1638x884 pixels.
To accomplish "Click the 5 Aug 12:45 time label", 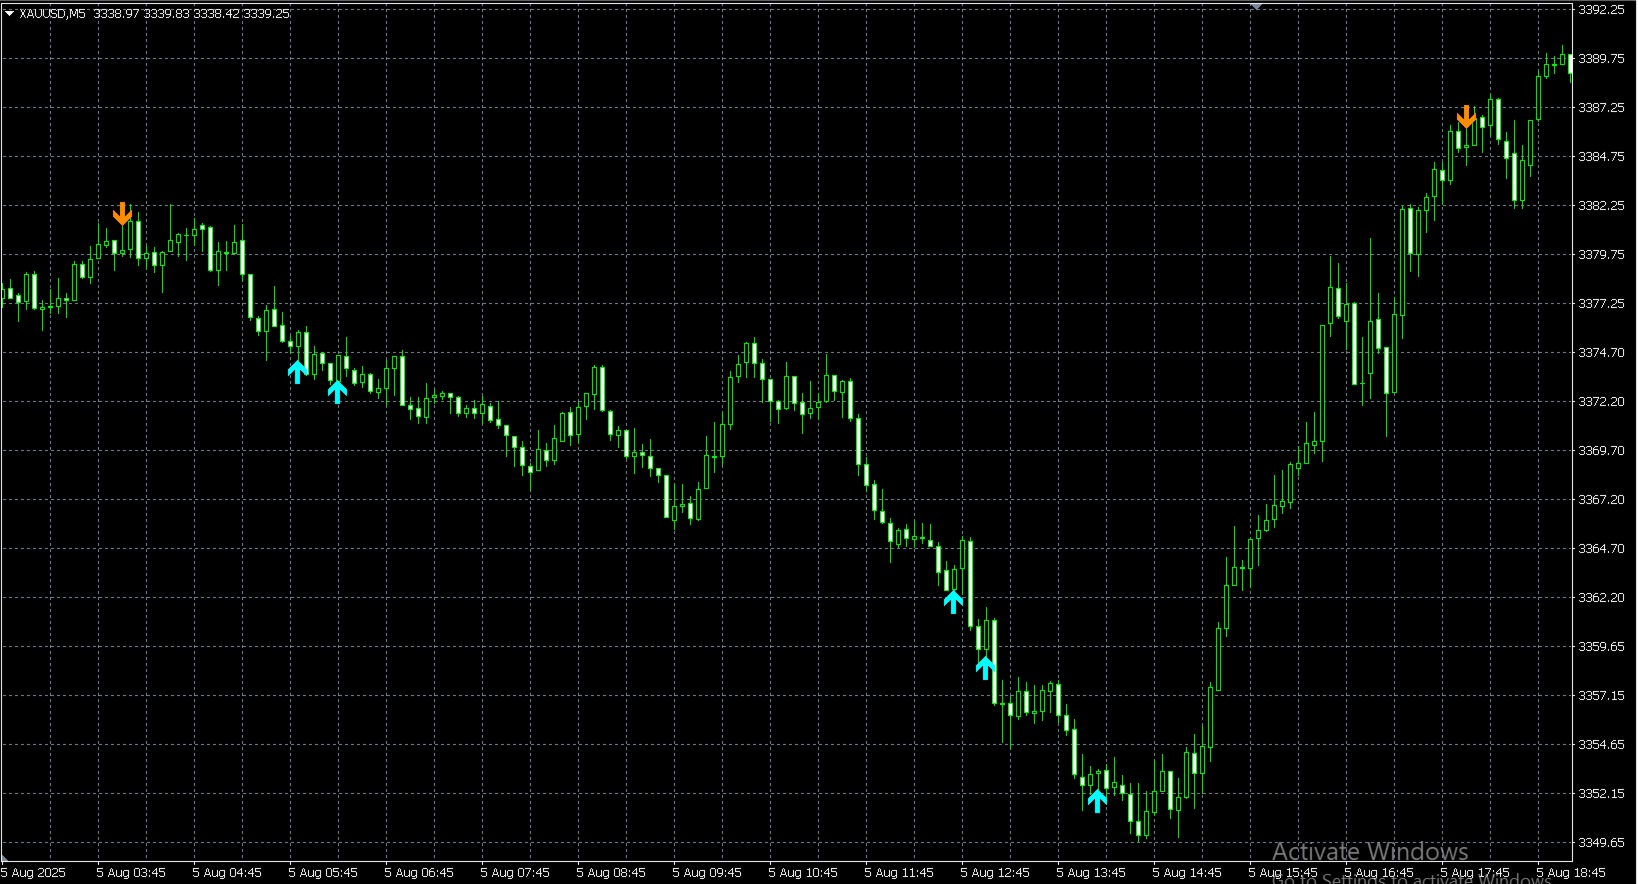I will (x=995, y=873).
